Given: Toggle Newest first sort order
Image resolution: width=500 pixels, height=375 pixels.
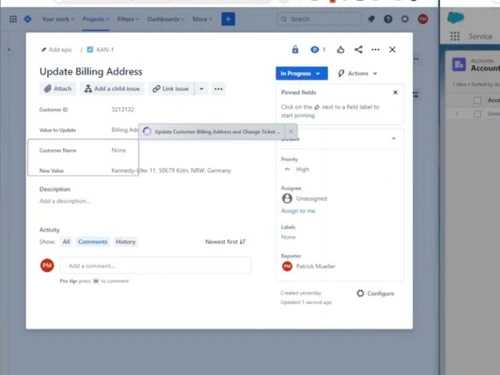Looking at the screenshot, I should (x=225, y=242).
